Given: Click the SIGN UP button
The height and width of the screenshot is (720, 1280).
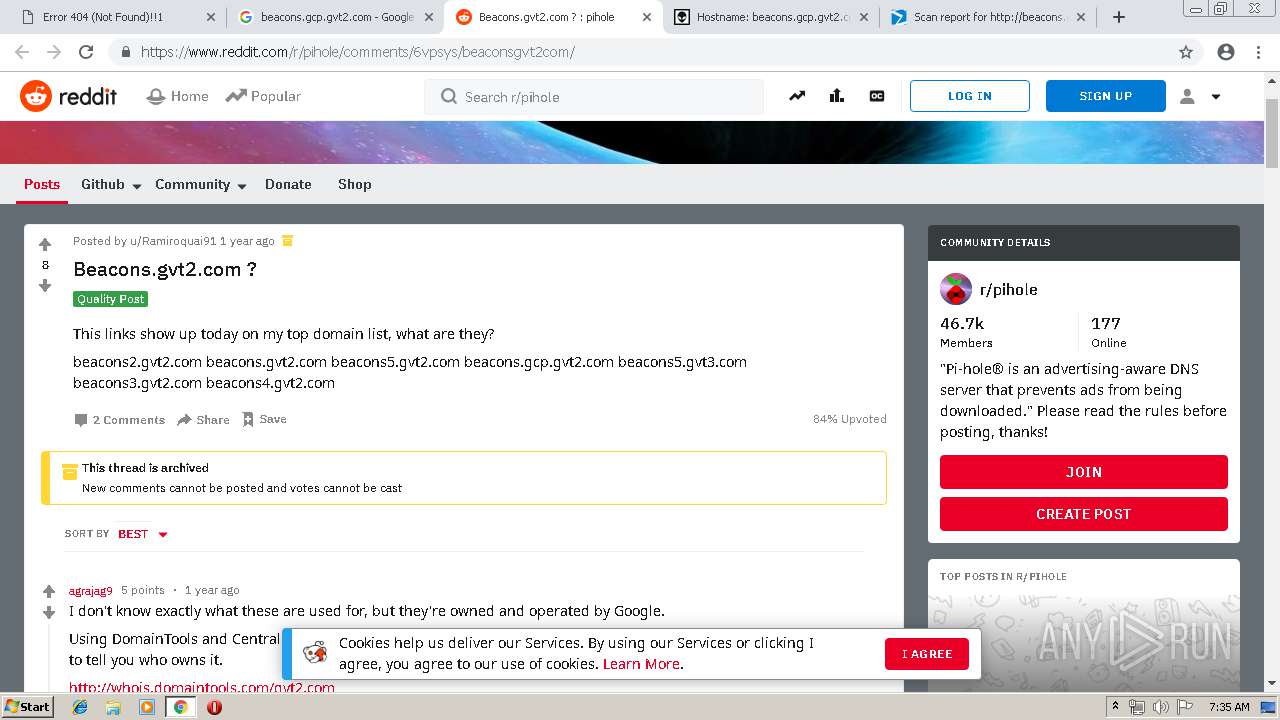Looking at the screenshot, I should pos(1105,96).
